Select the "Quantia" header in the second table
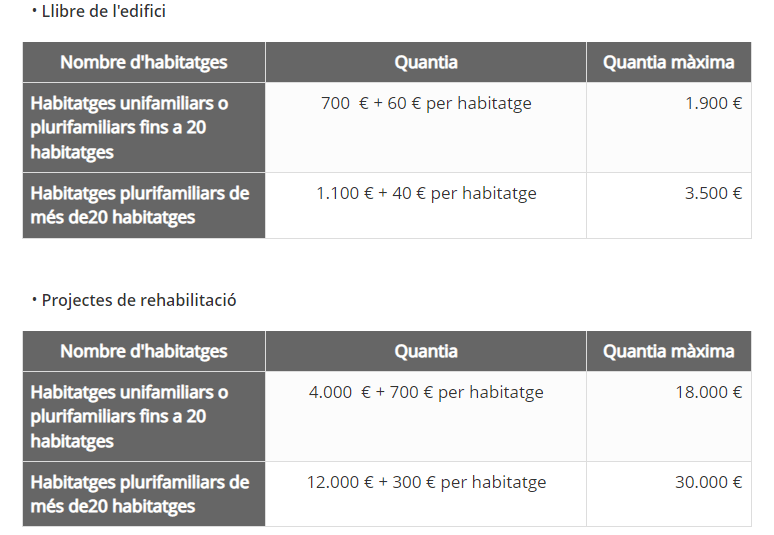The image size is (774, 535). pyautogui.click(x=426, y=351)
